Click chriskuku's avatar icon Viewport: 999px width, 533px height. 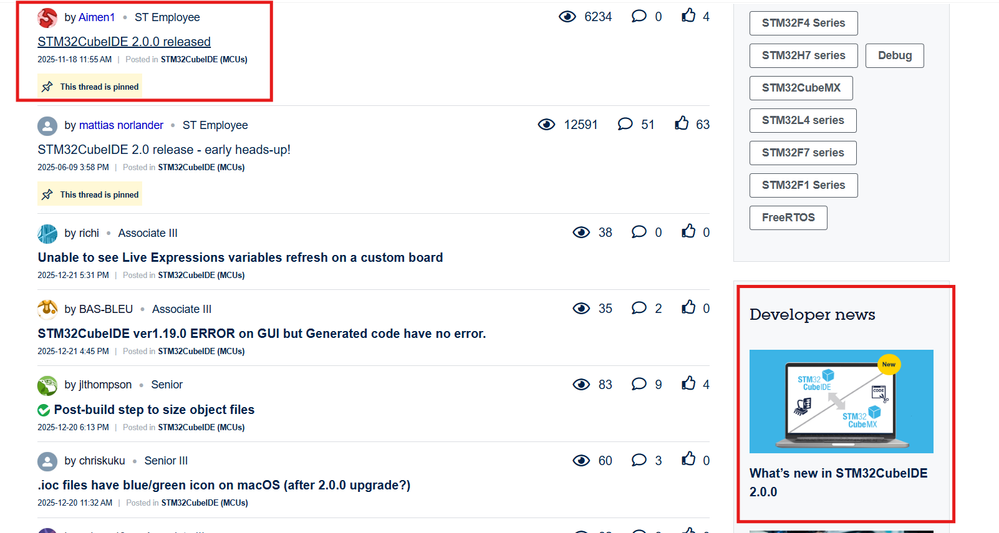[x=47, y=461]
